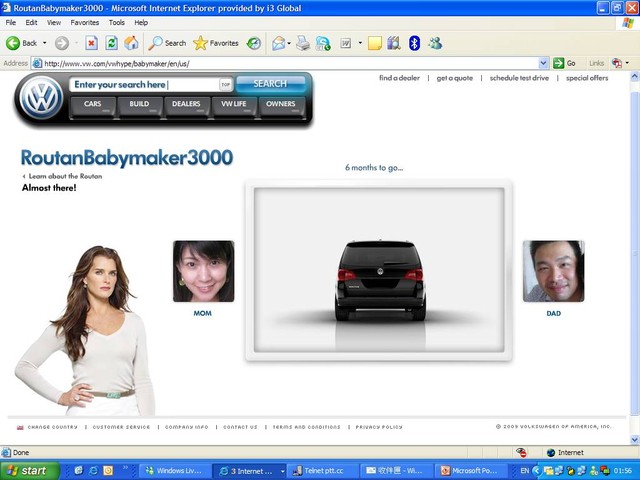
Task: Click the Go button beside address bar
Action: (564, 63)
